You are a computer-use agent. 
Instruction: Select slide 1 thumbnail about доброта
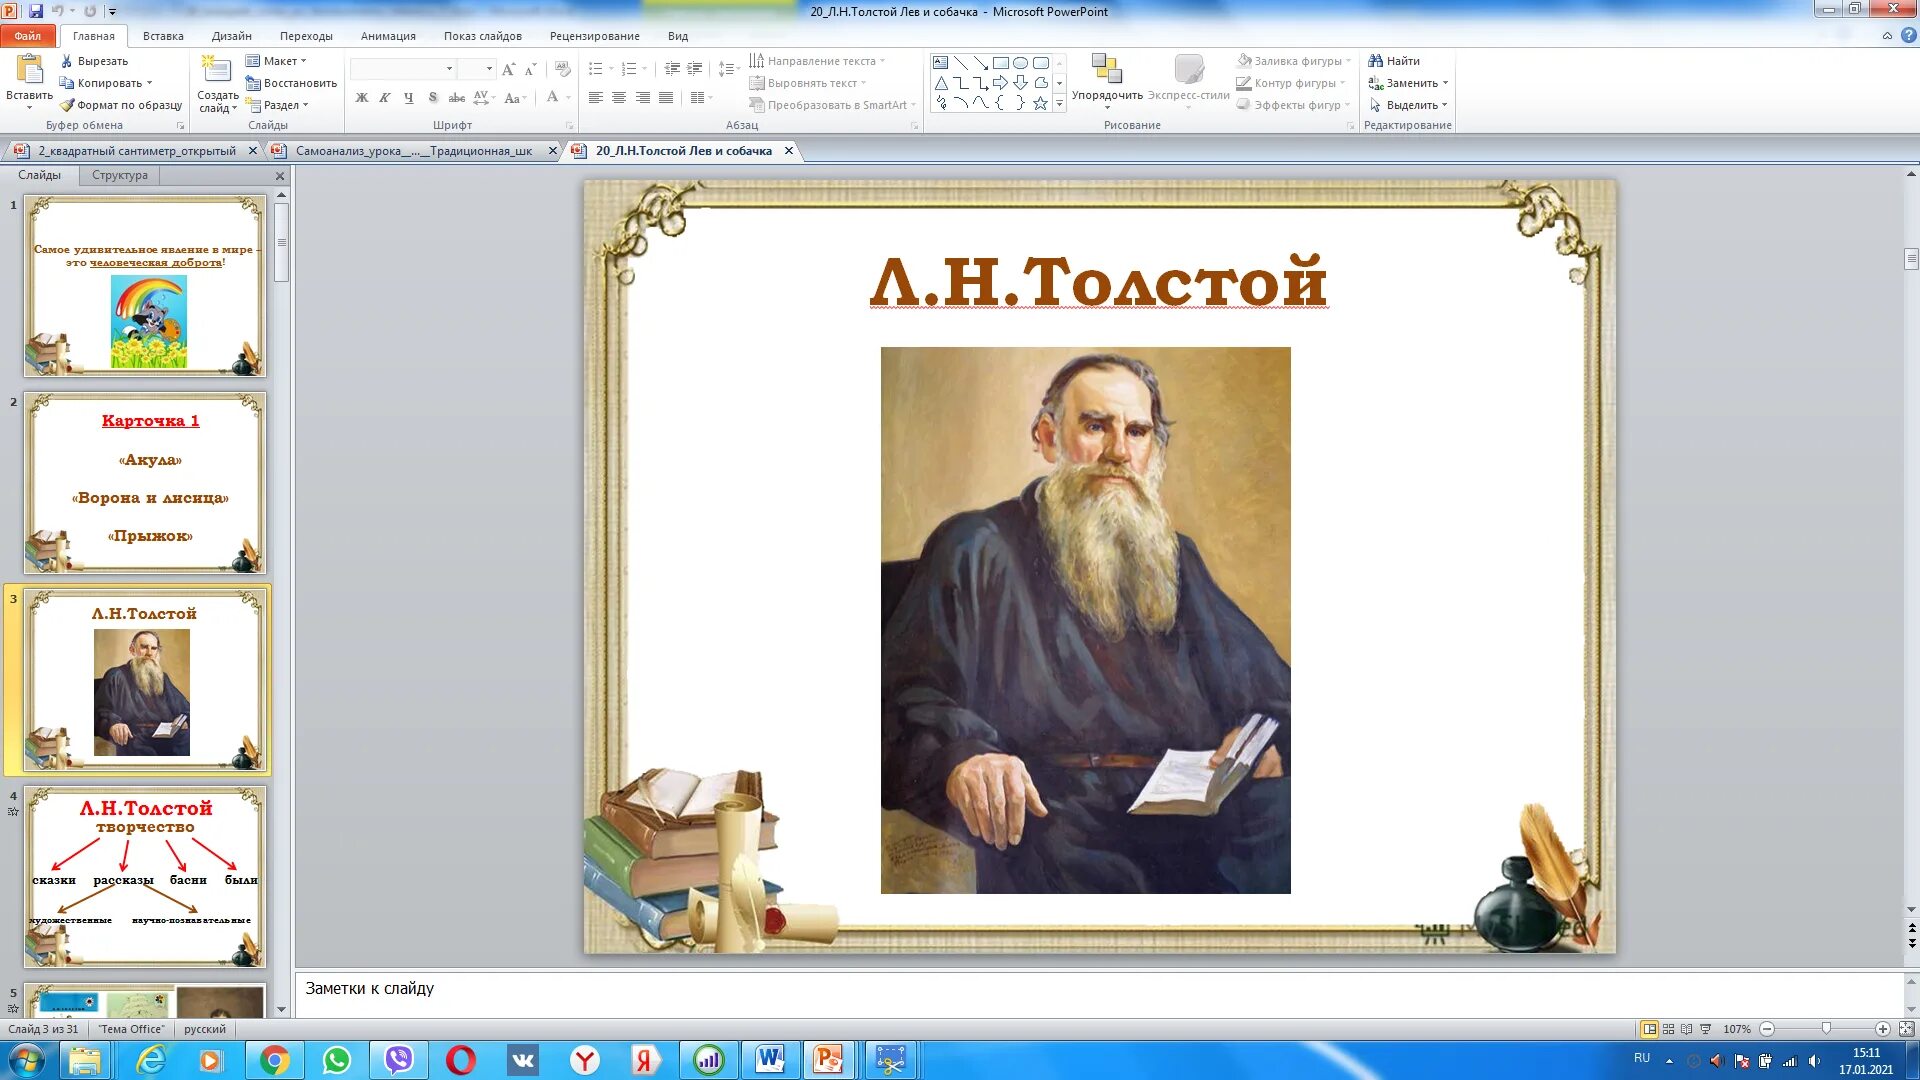click(145, 286)
